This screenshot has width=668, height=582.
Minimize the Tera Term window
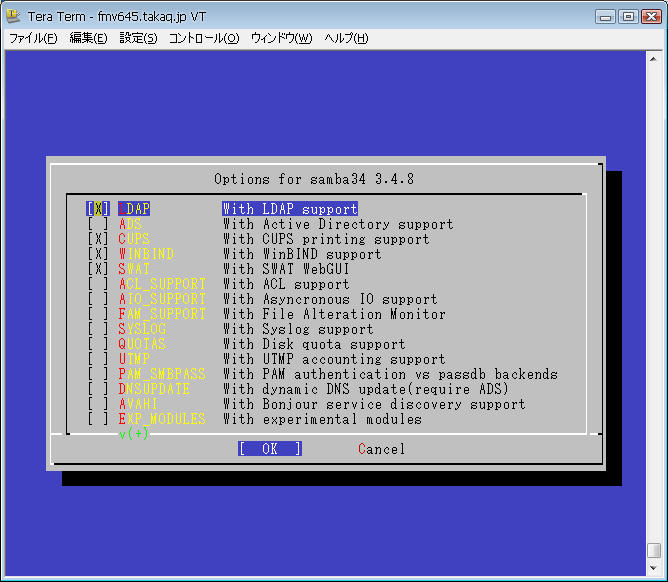tap(605, 17)
